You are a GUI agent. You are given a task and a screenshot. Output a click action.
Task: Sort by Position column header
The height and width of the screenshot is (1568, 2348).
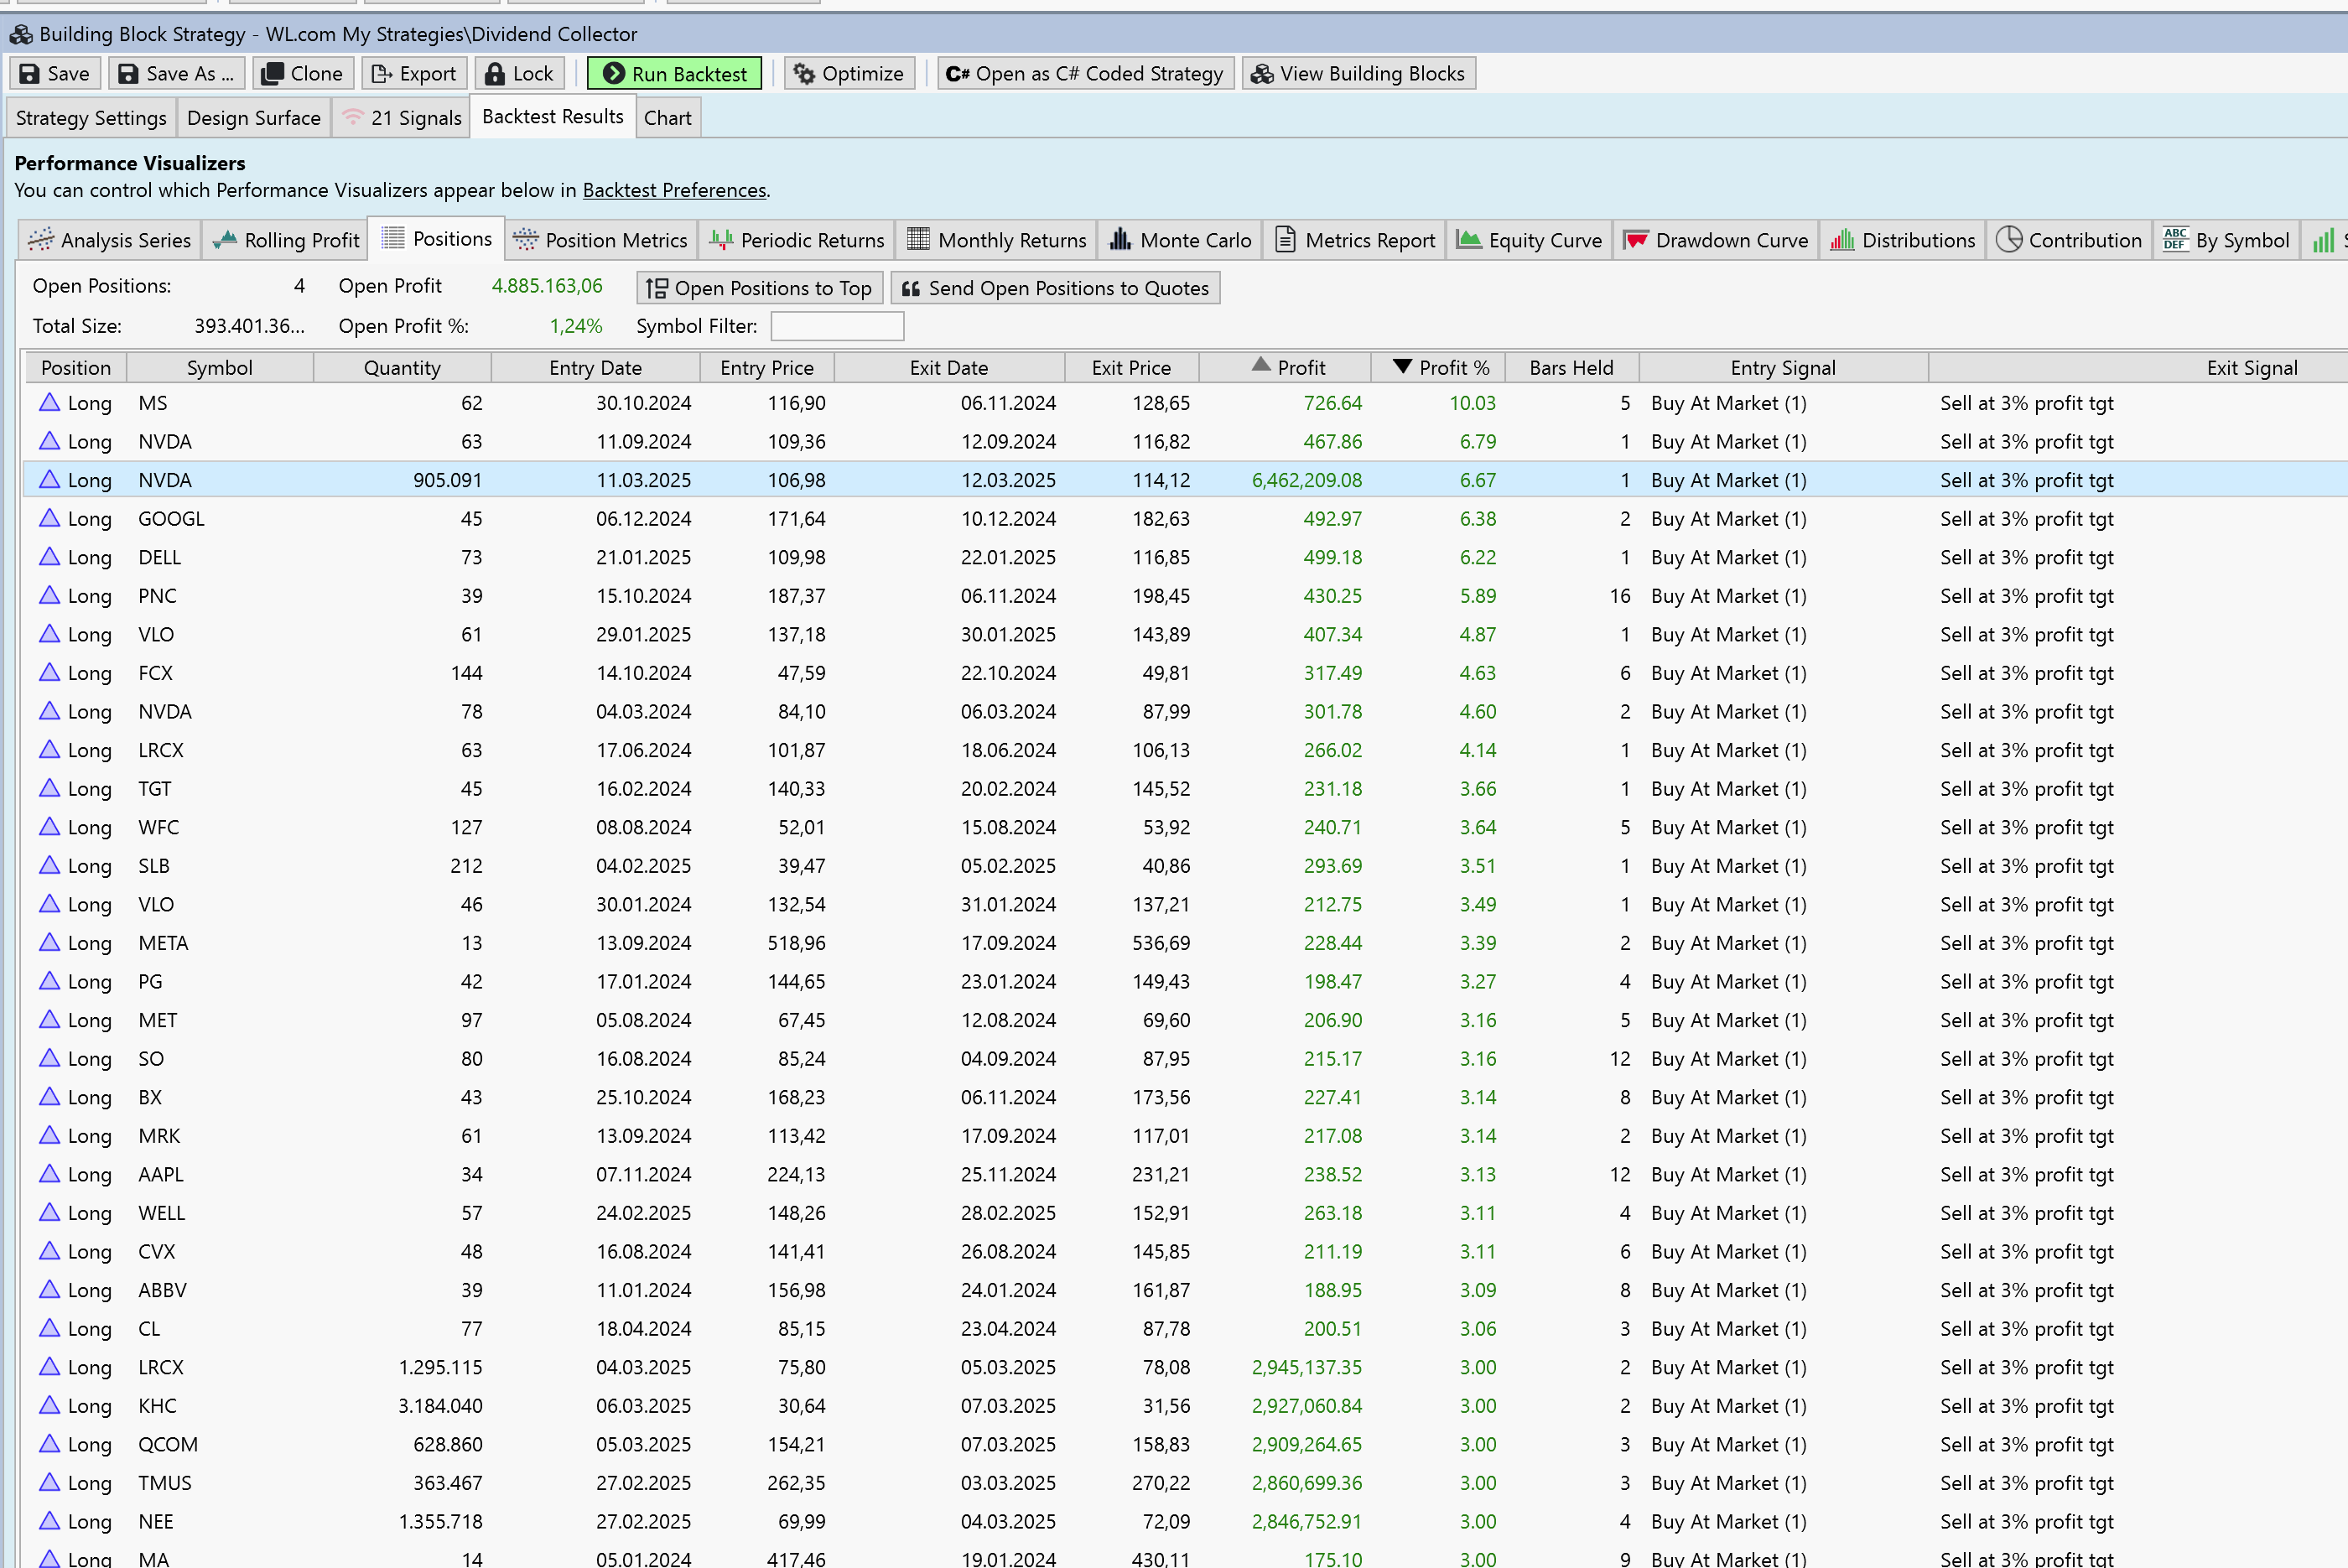(x=76, y=368)
